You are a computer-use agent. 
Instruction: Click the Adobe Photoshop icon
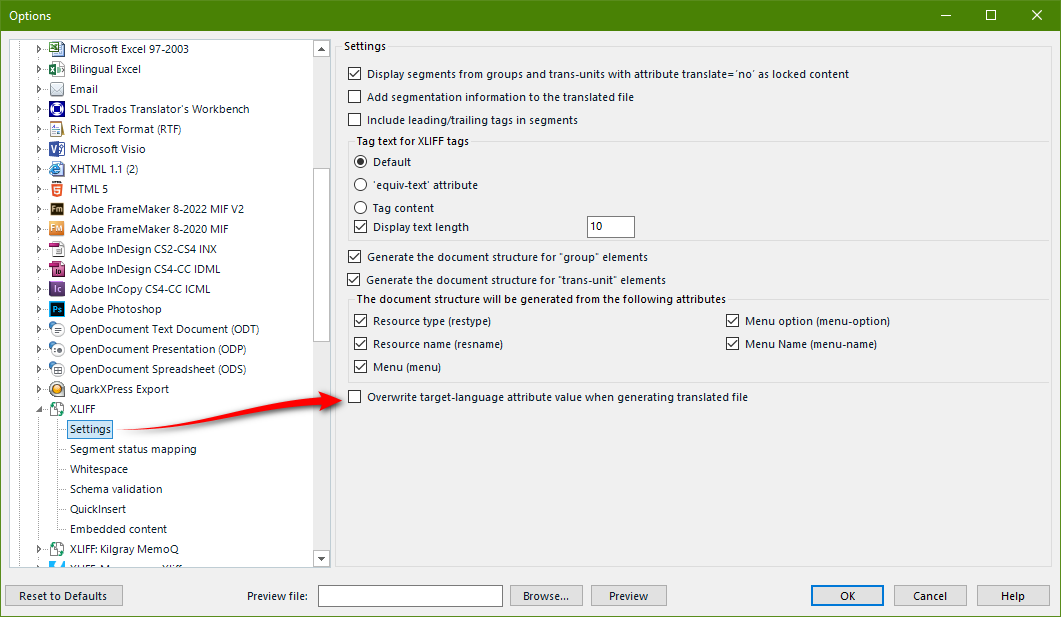coord(58,309)
